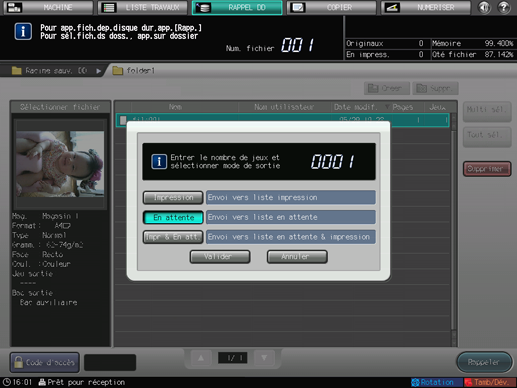Image resolution: width=517 pixels, height=388 pixels.
Task: Enable Multi sél. mode
Action: point(487,111)
